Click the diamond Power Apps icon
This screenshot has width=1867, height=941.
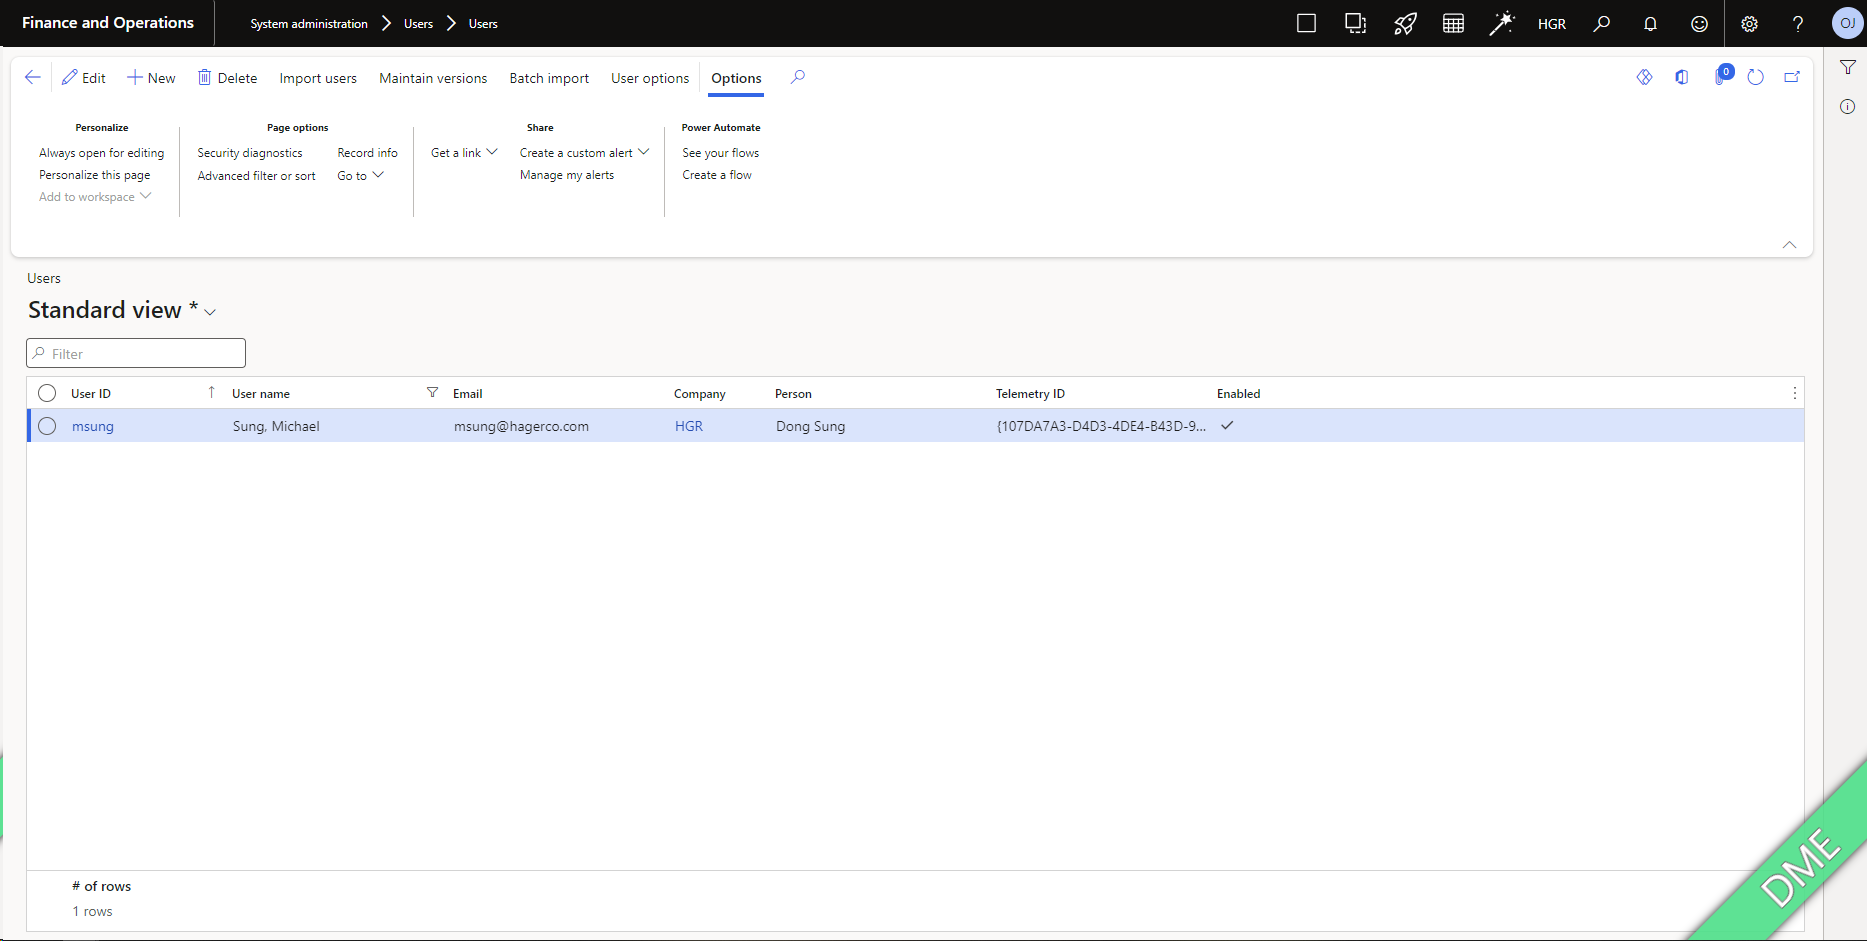pyautogui.click(x=1645, y=77)
